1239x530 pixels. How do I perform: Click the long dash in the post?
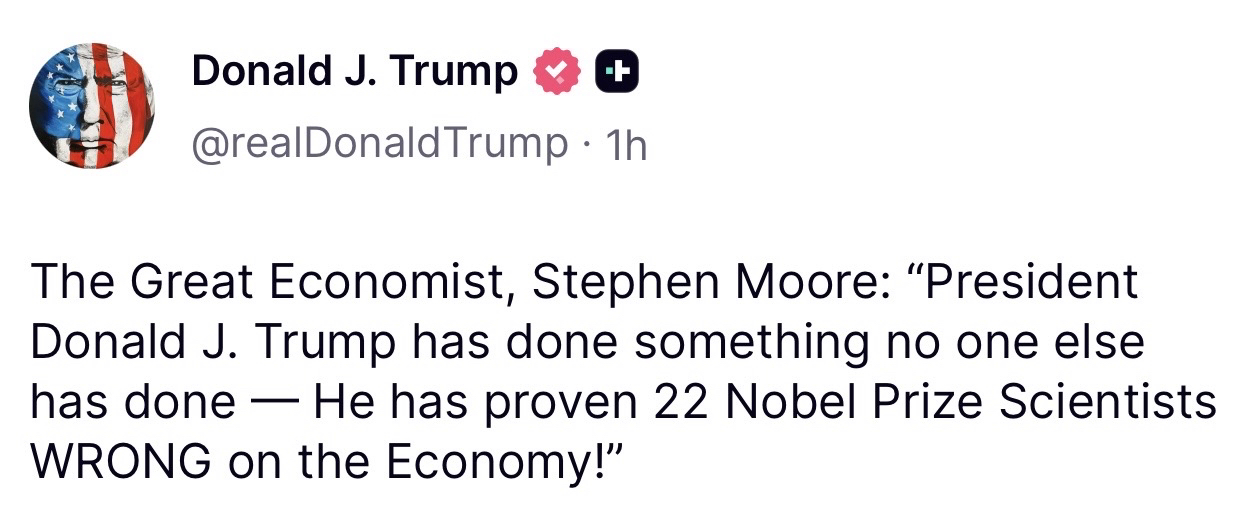click(273, 401)
